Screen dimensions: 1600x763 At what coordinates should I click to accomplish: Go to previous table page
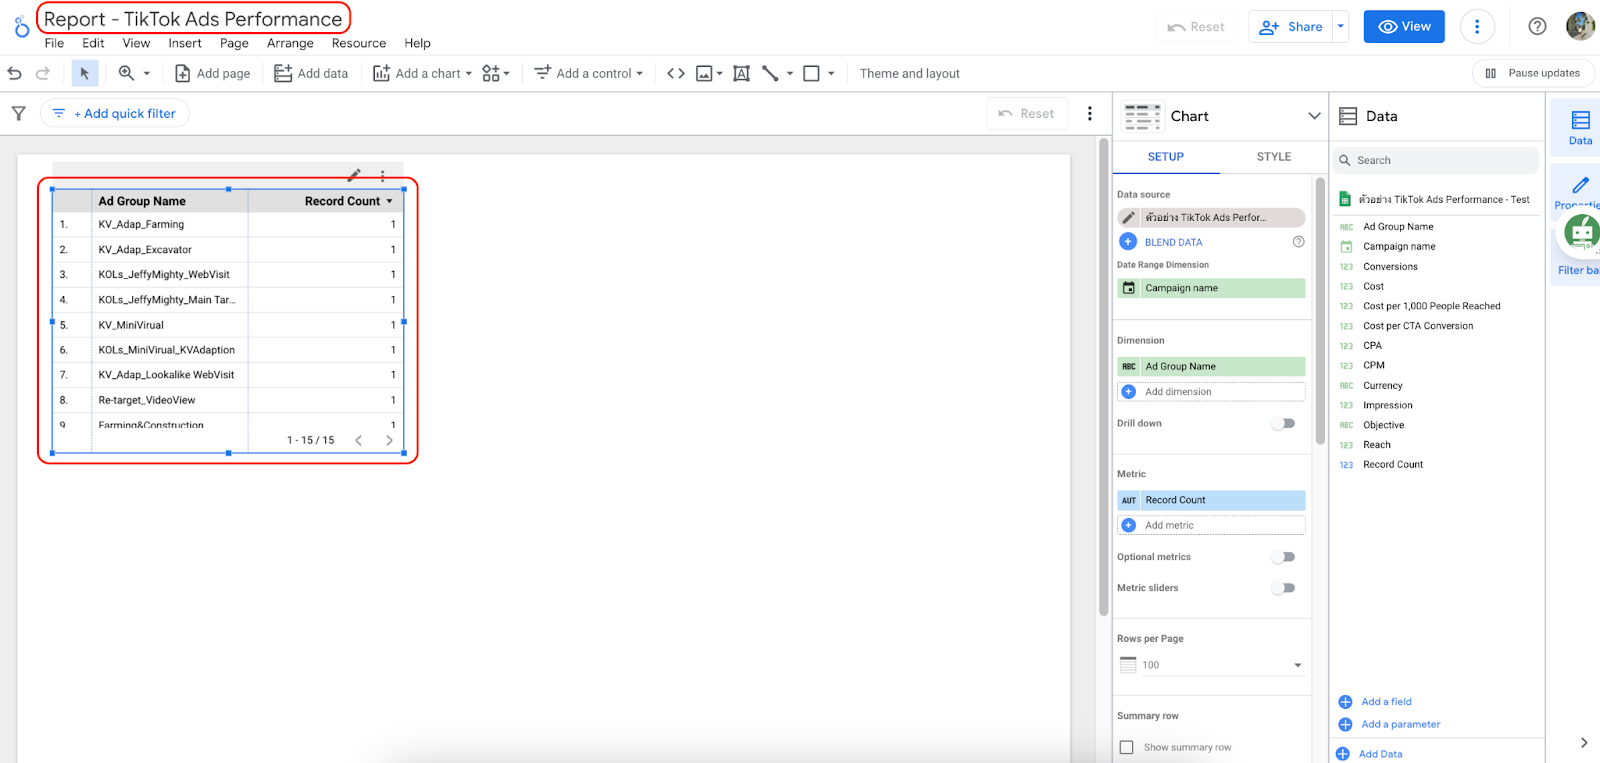[x=358, y=440]
